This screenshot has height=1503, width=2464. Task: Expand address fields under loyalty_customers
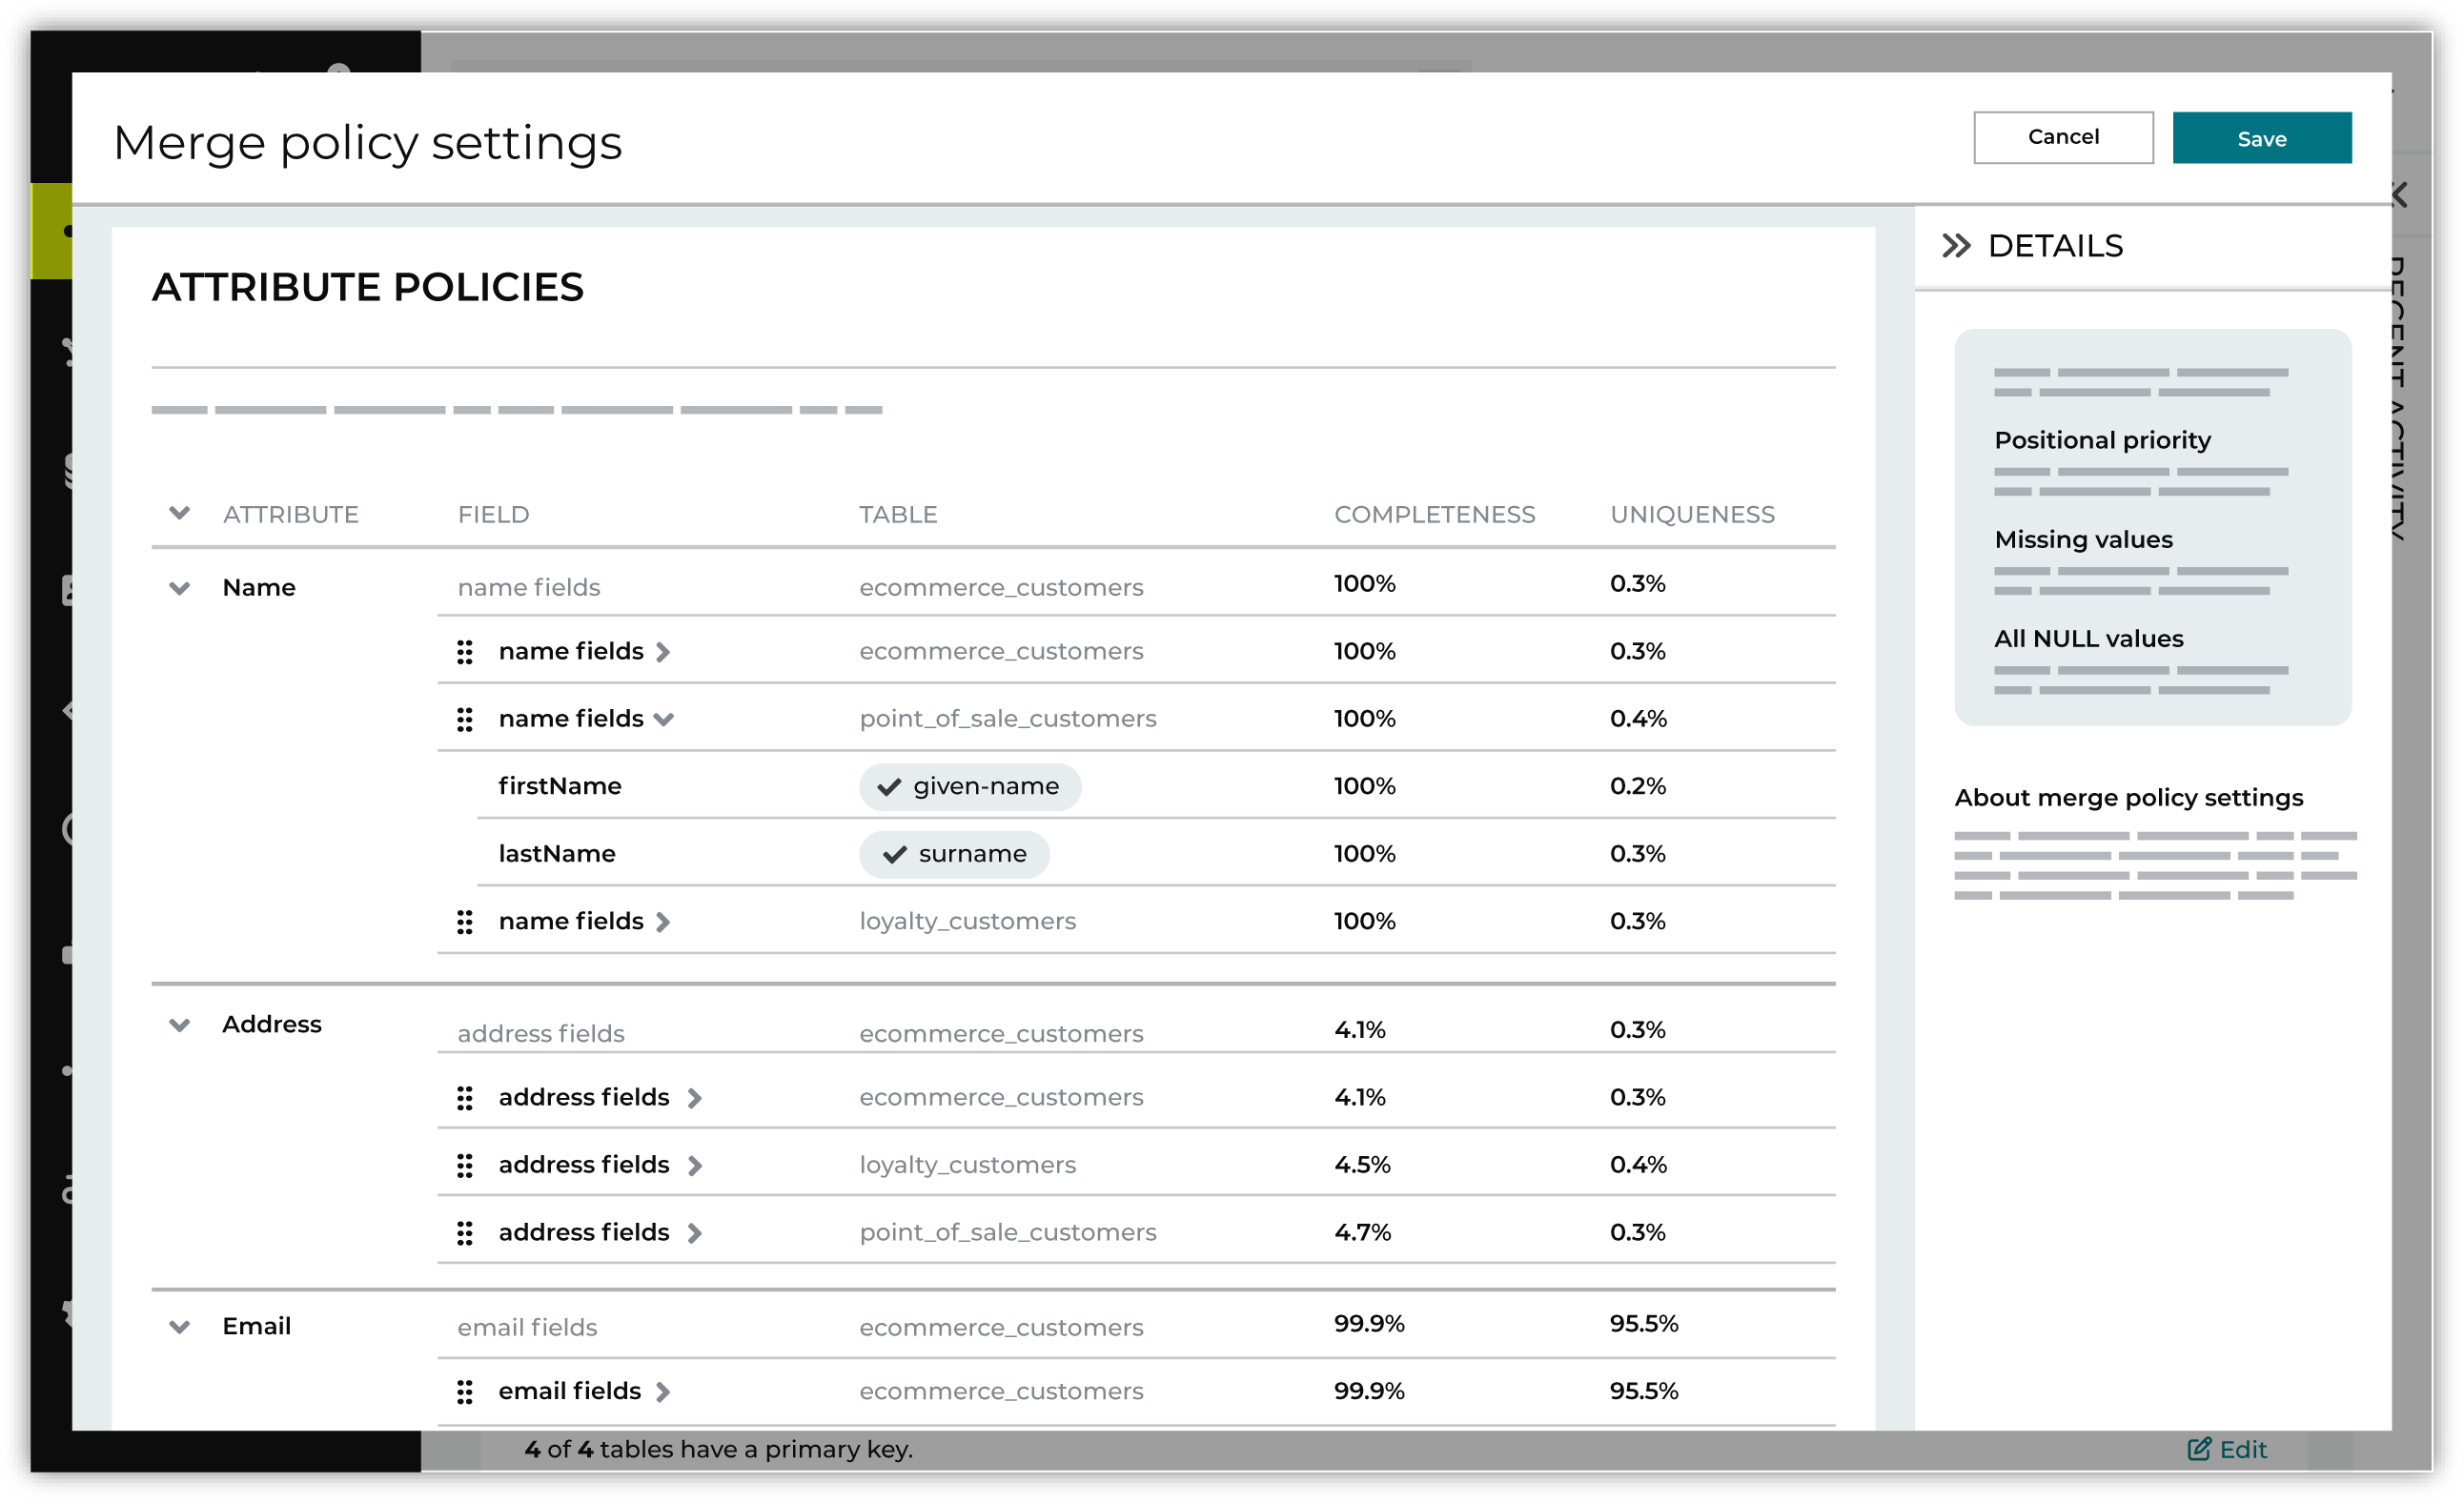click(x=694, y=1165)
